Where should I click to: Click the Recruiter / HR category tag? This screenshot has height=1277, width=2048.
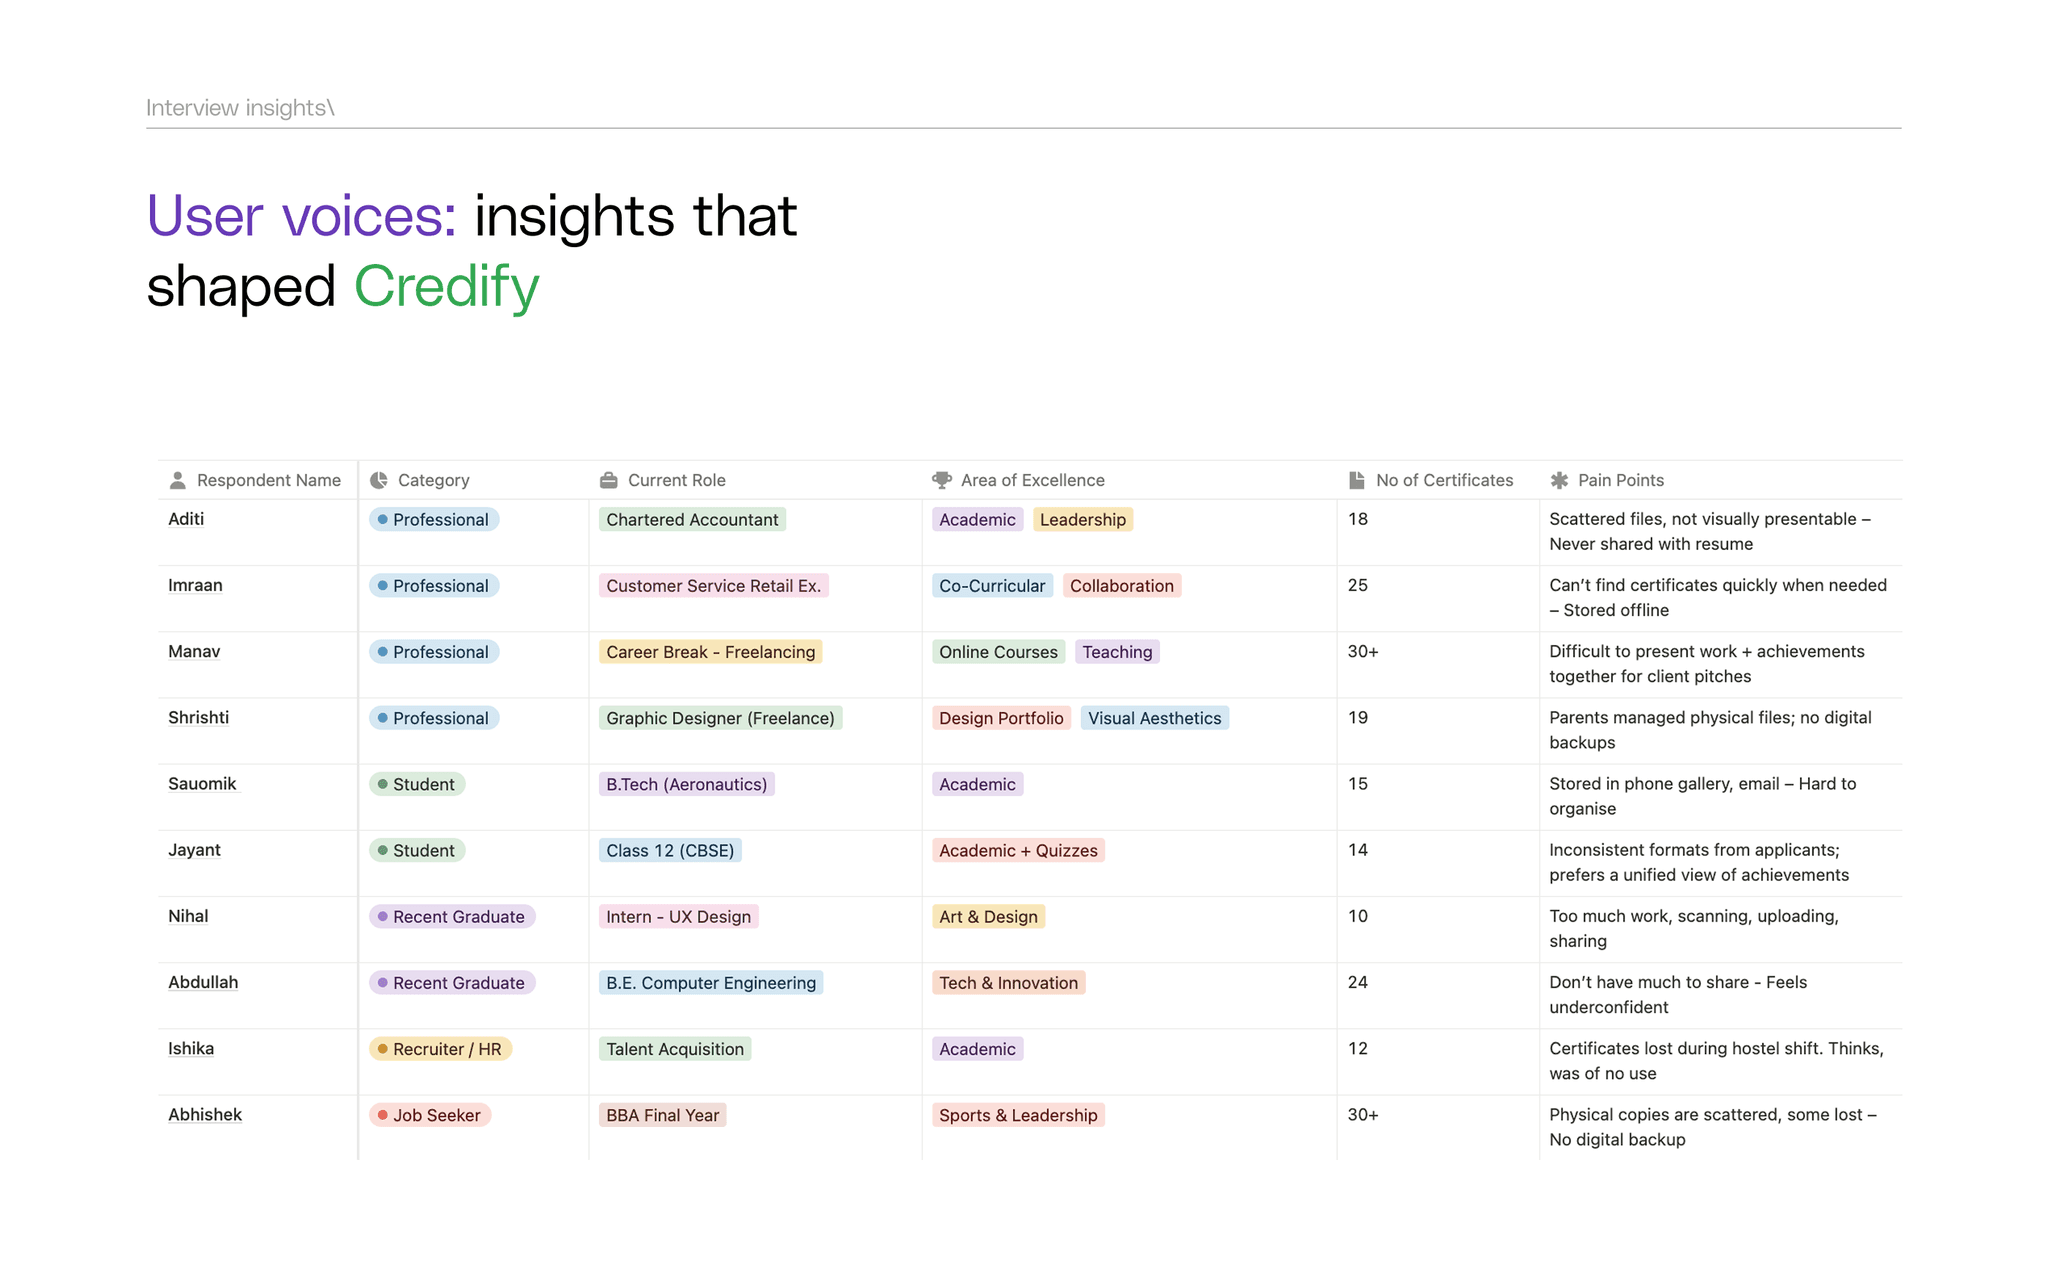point(441,1049)
